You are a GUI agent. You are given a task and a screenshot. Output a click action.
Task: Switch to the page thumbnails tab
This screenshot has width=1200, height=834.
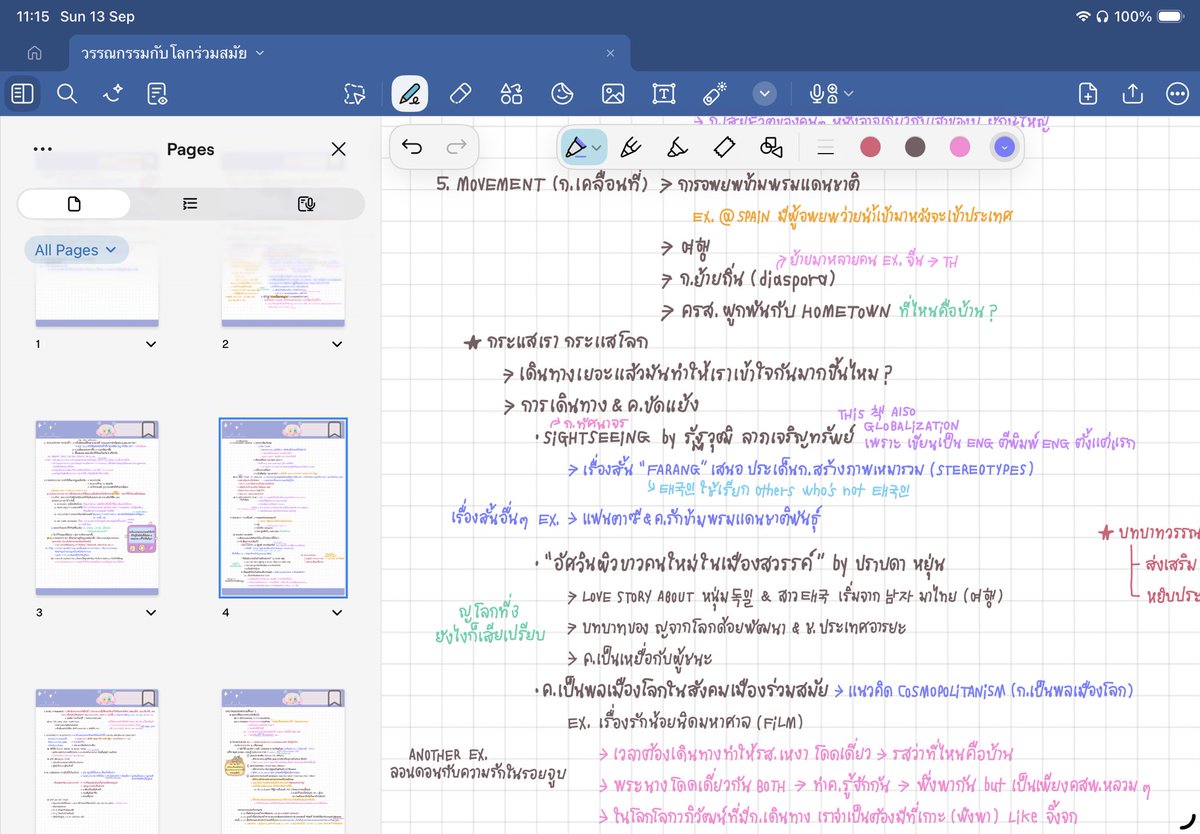click(74, 204)
